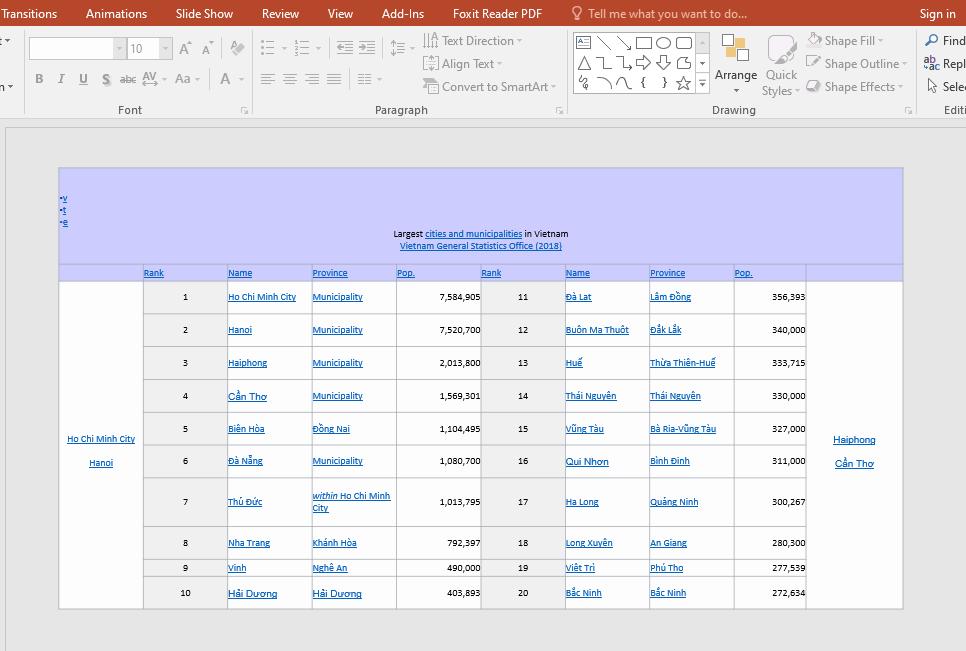Screen dimensions: 966x651
Task: Click the Vietnam General Statistics Office link
Action: pos(481,245)
